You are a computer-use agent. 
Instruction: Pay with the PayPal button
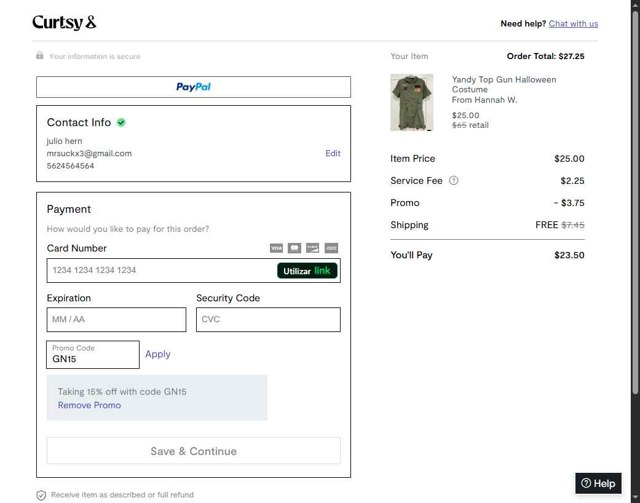[193, 87]
